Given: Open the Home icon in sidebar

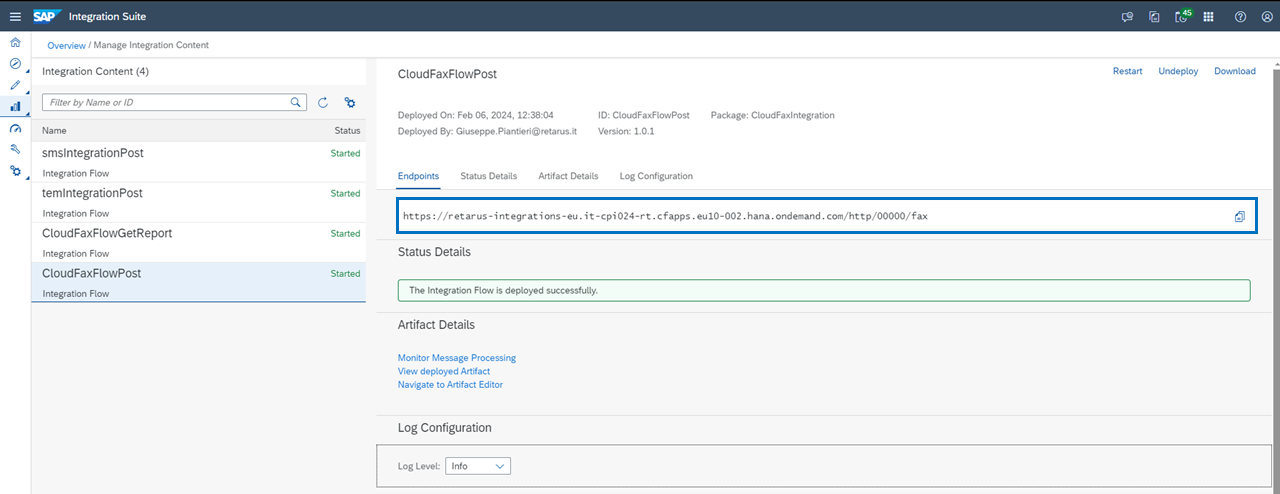Looking at the screenshot, I should pyautogui.click(x=15, y=43).
